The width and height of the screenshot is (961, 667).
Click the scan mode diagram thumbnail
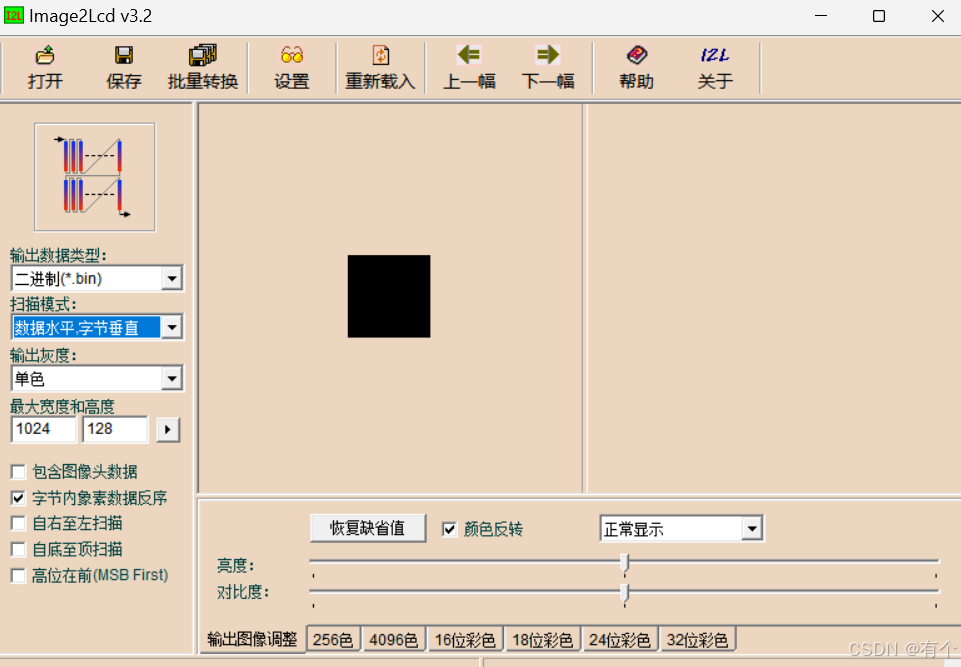[x=95, y=177]
